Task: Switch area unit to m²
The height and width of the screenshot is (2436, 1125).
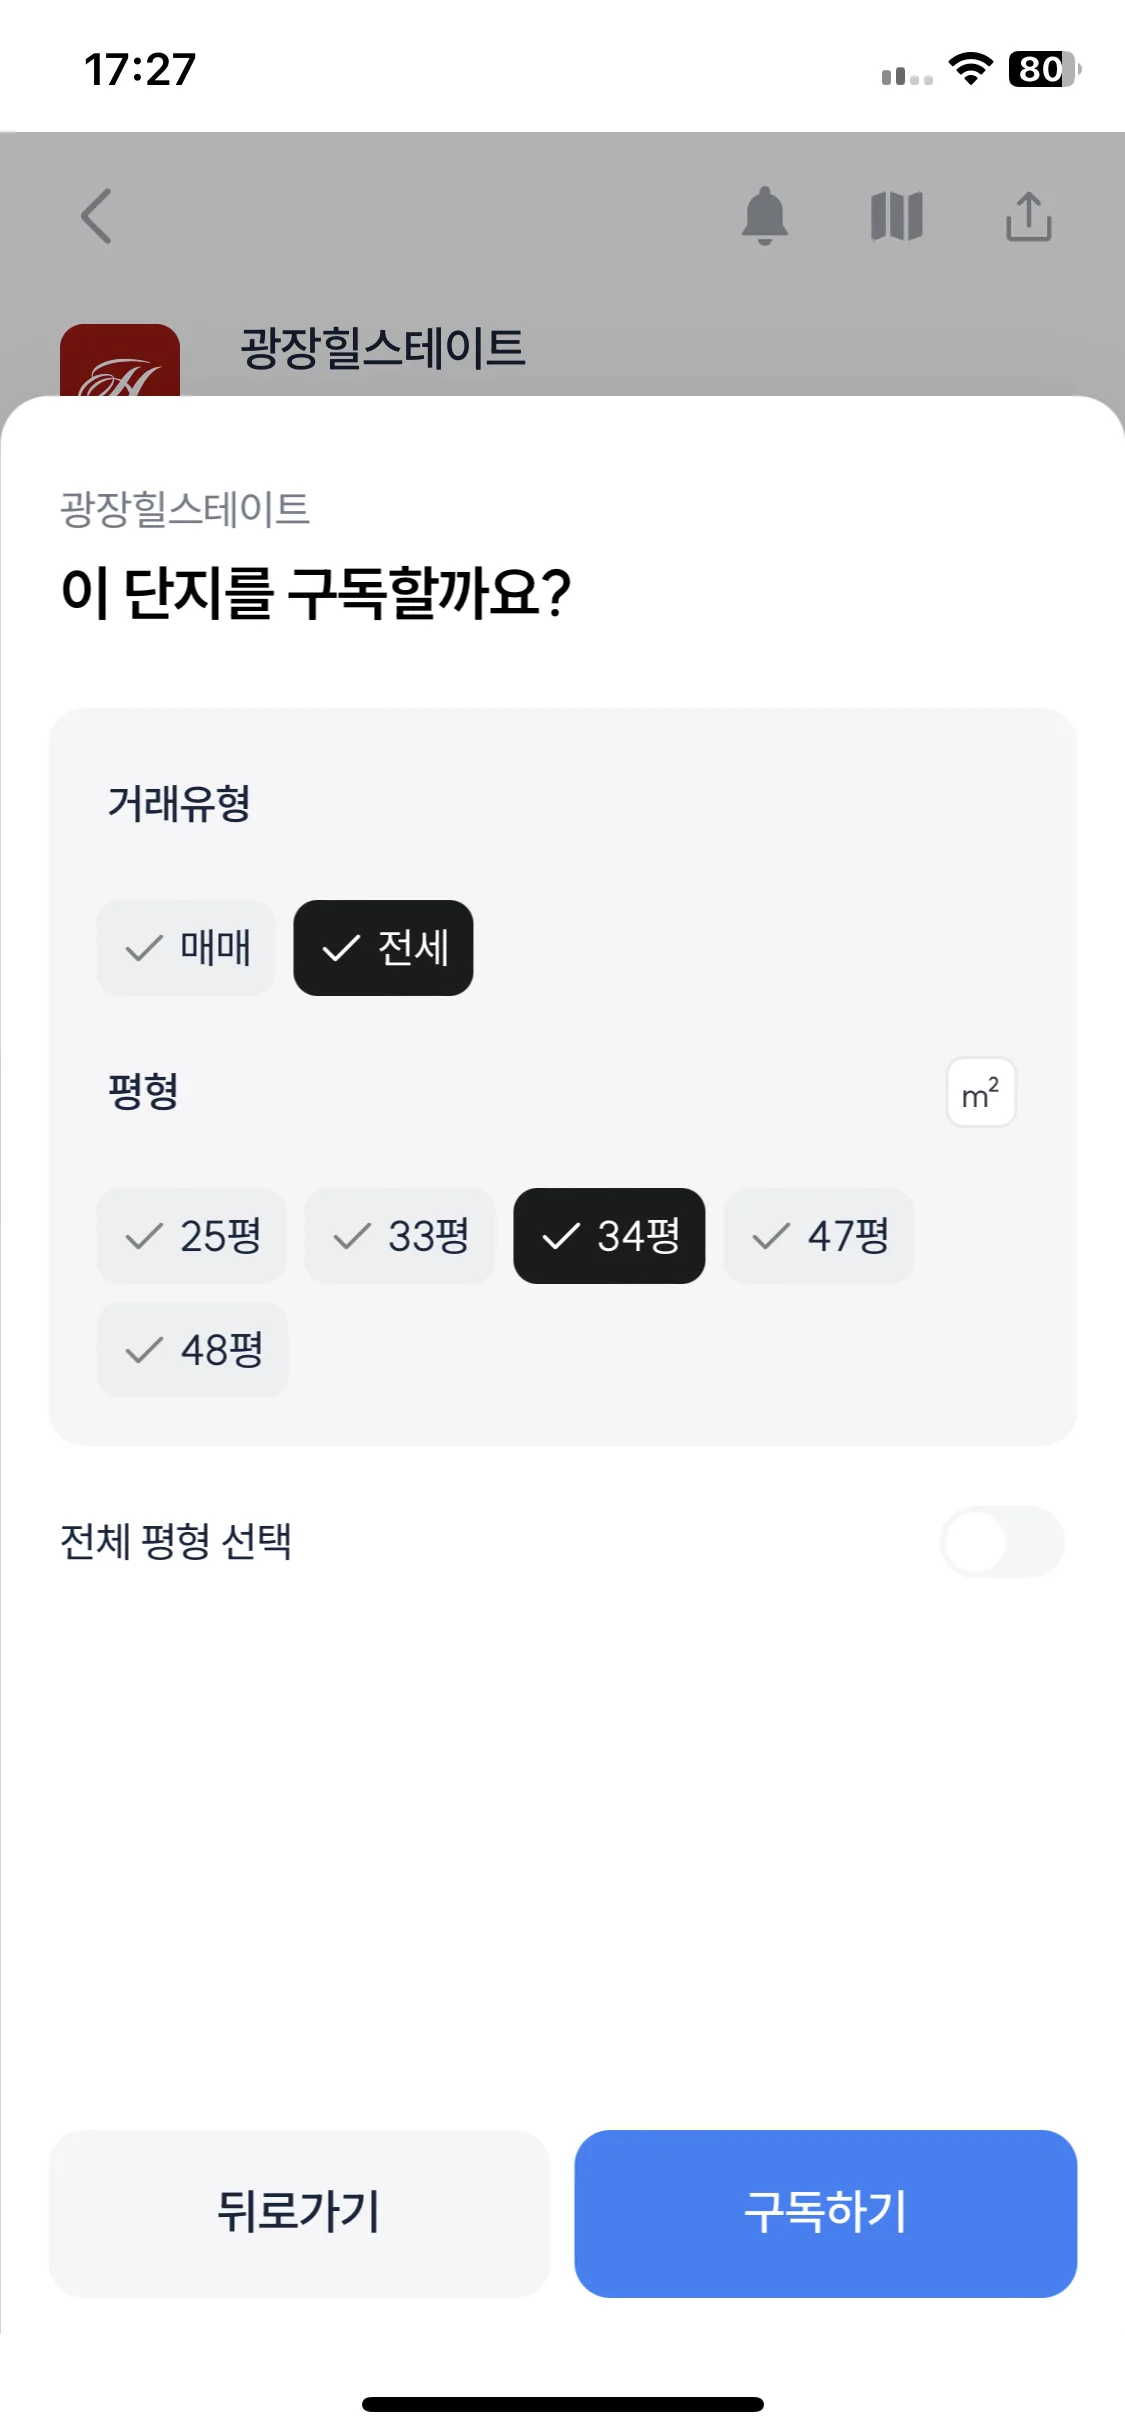Action: click(x=981, y=1093)
